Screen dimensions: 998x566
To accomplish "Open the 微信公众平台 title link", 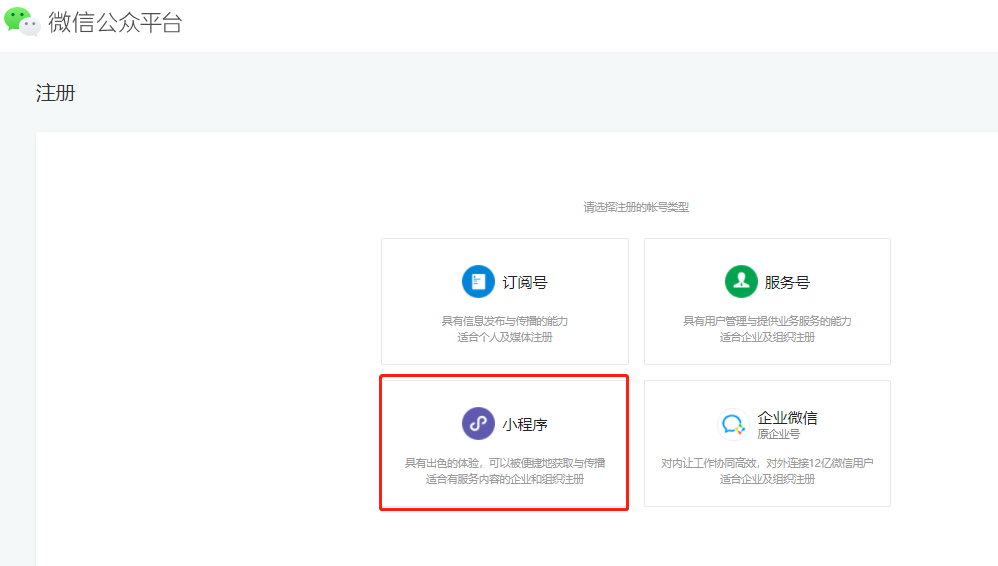I will (x=115, y=22).
